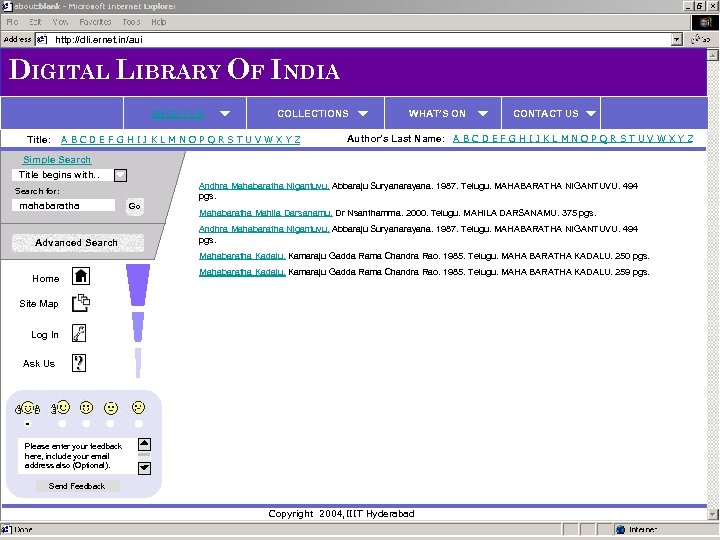Click the Home house icon
This screenshot has width=720, height=540.
[x=81, y=276]
